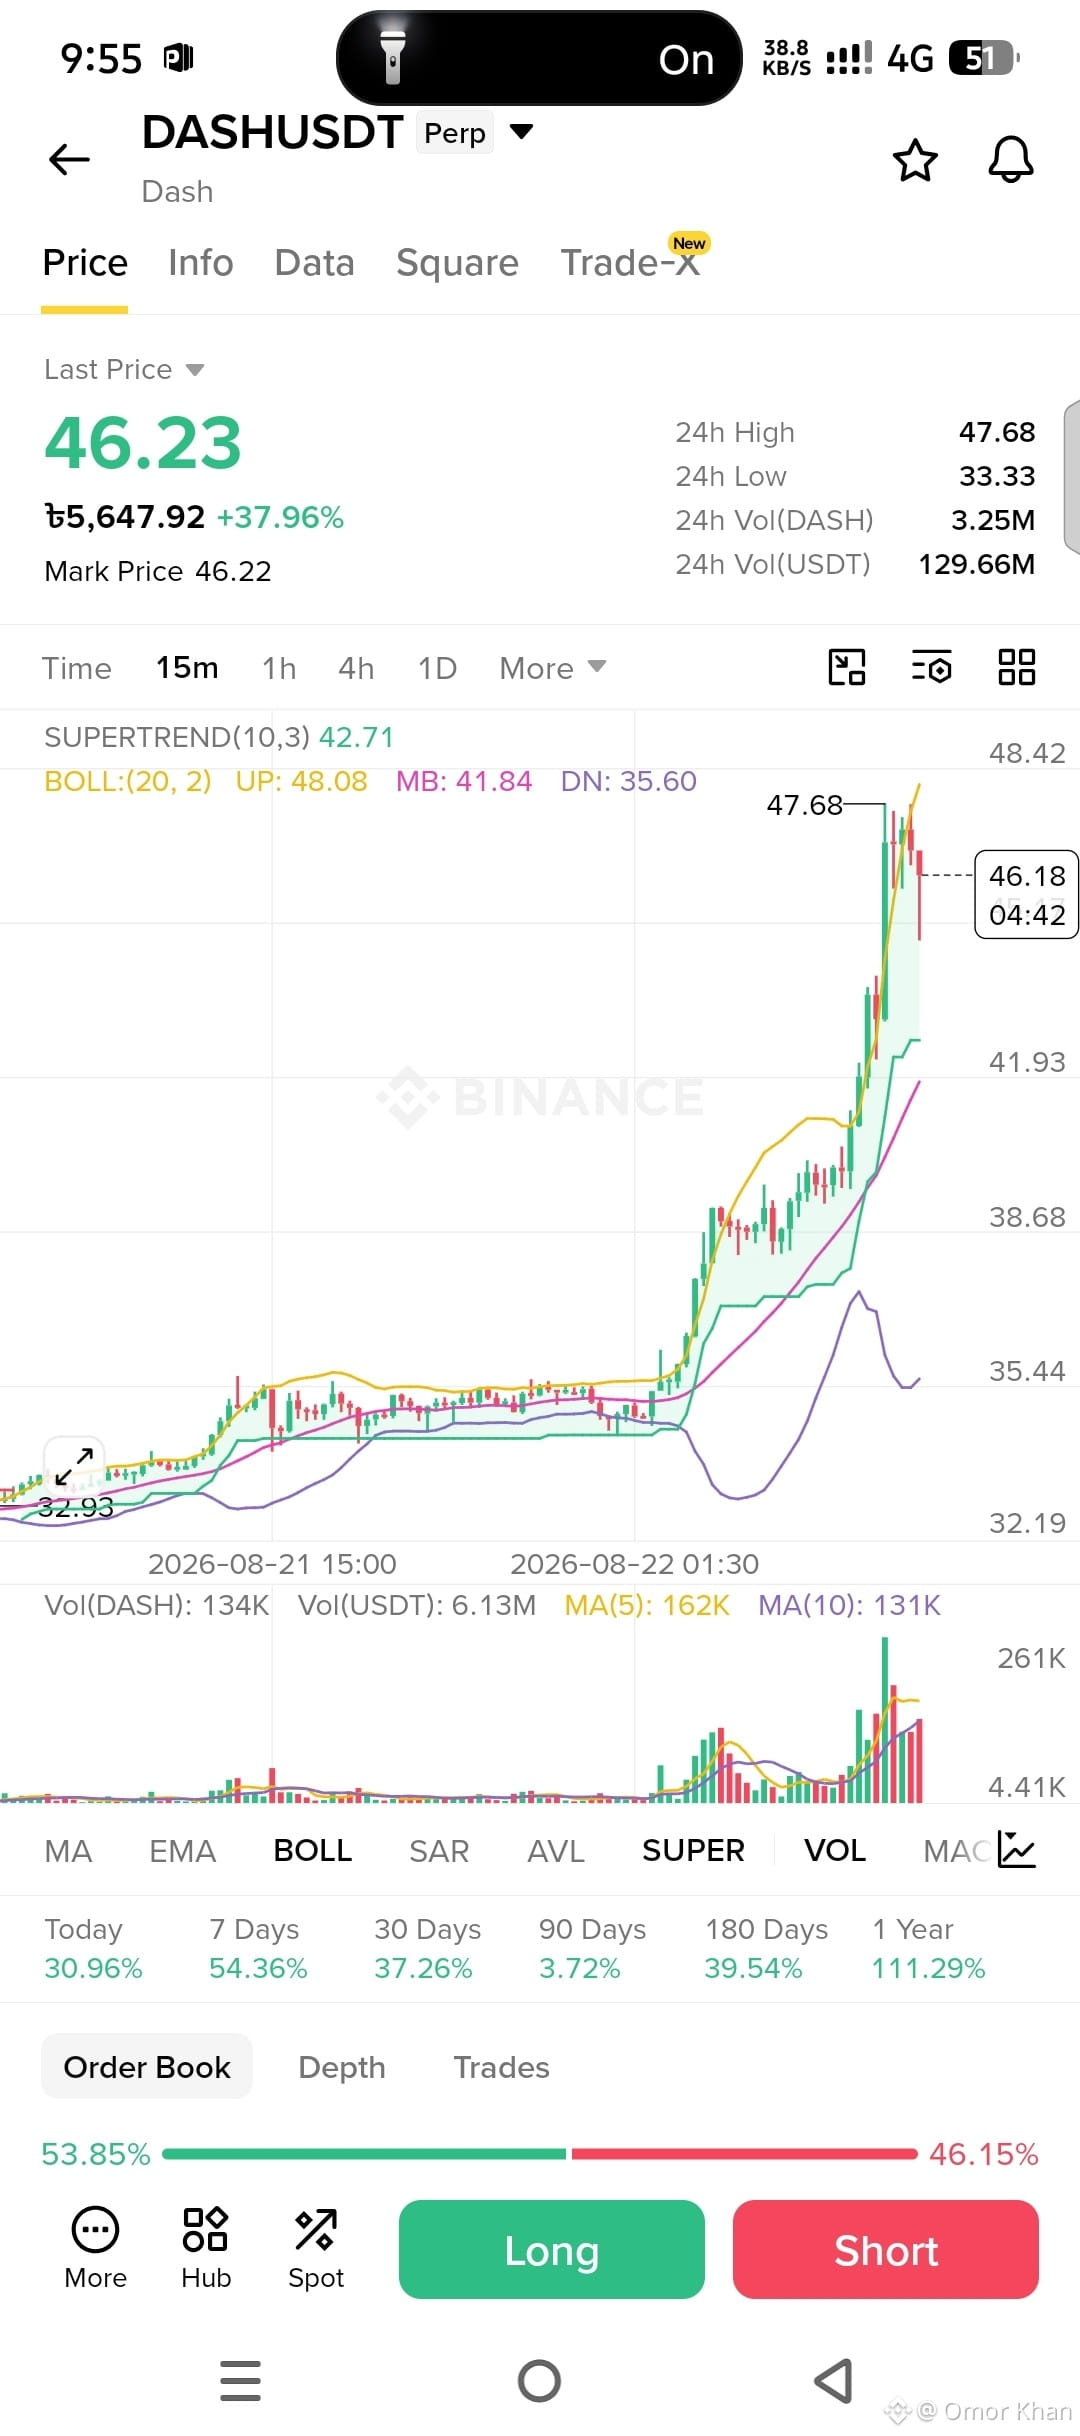Viewport: 1080px width, 2436px height.
Task: Tap the 7 Days 54.36% performance value
Action: (x=258, y=1969)
